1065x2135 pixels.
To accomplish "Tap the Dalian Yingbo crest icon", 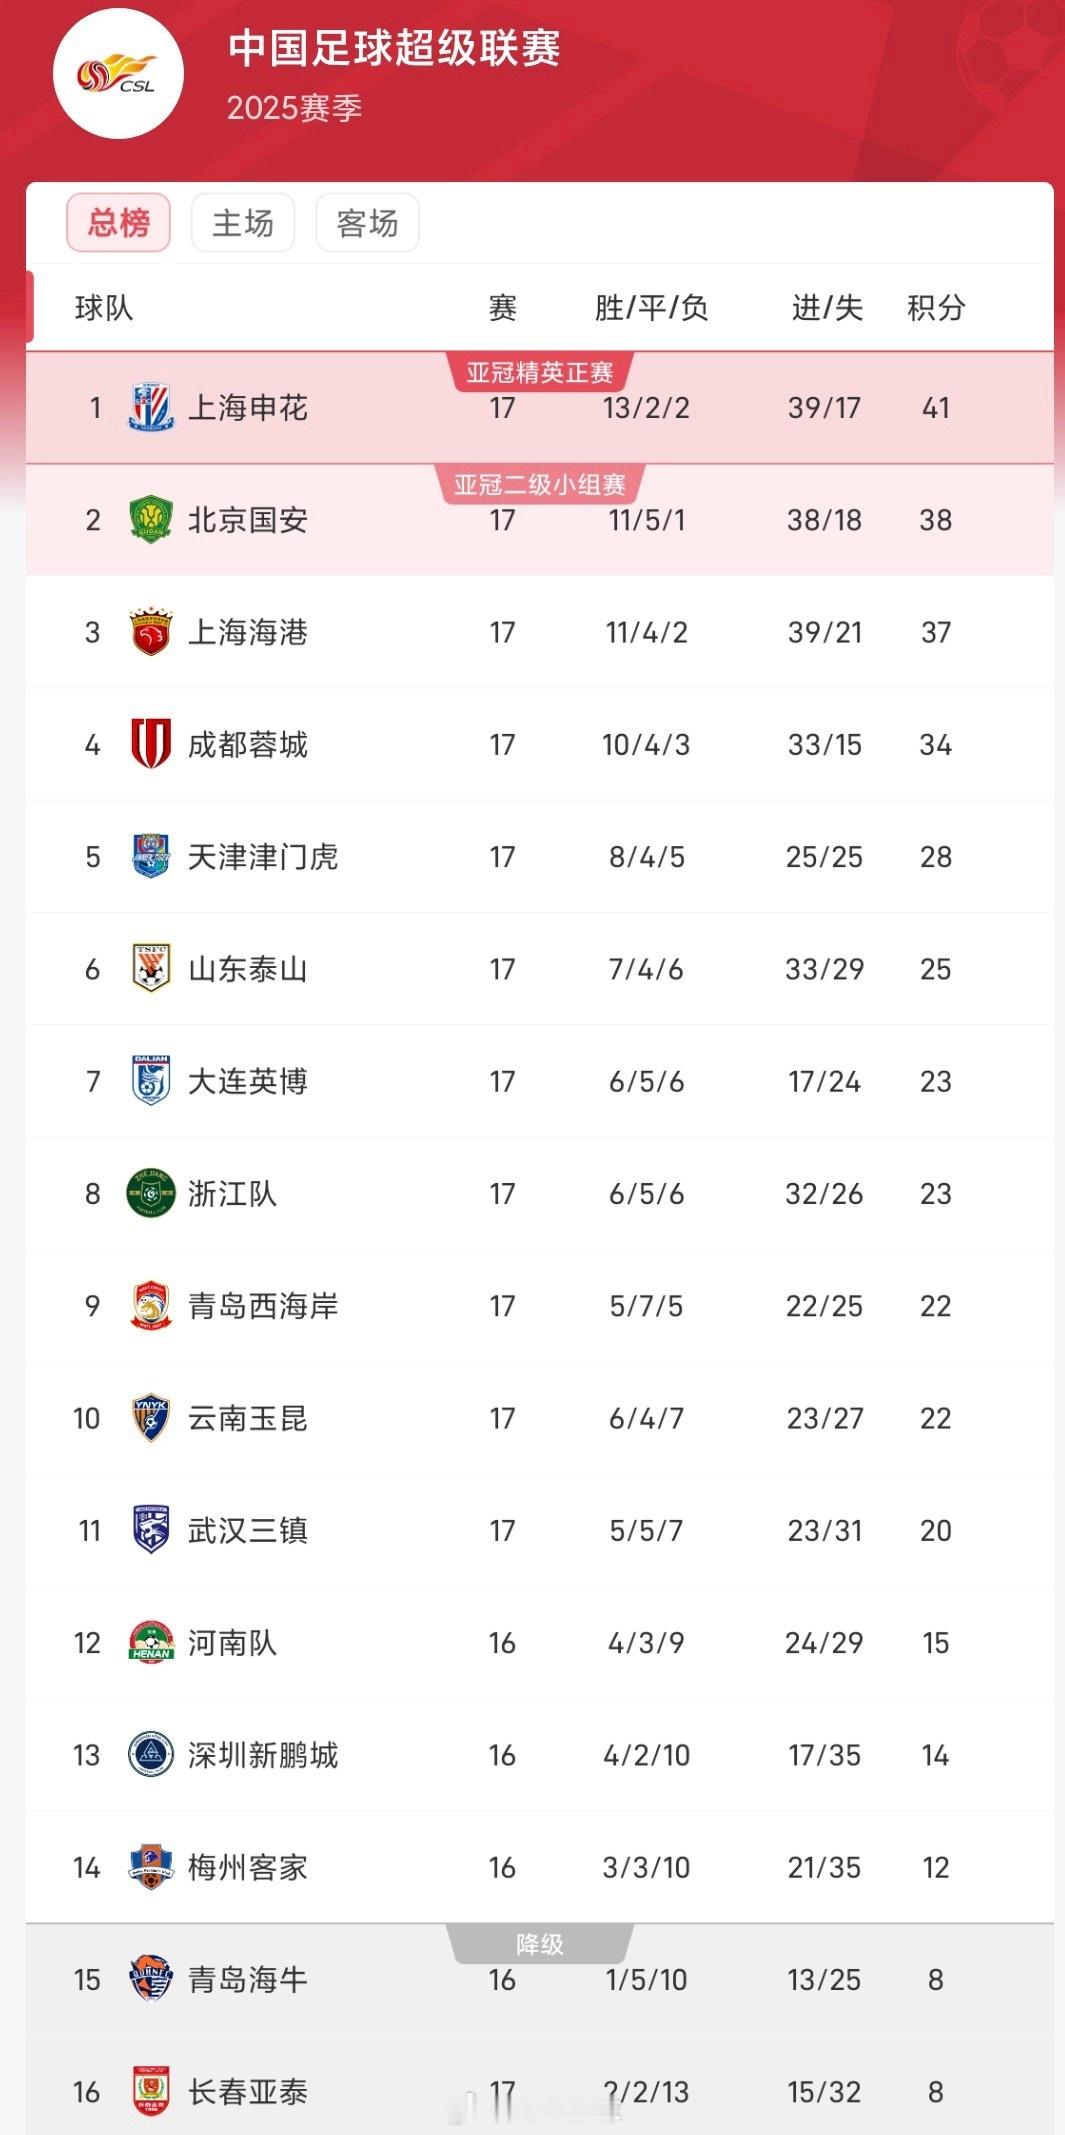I will click(151, 1081).
